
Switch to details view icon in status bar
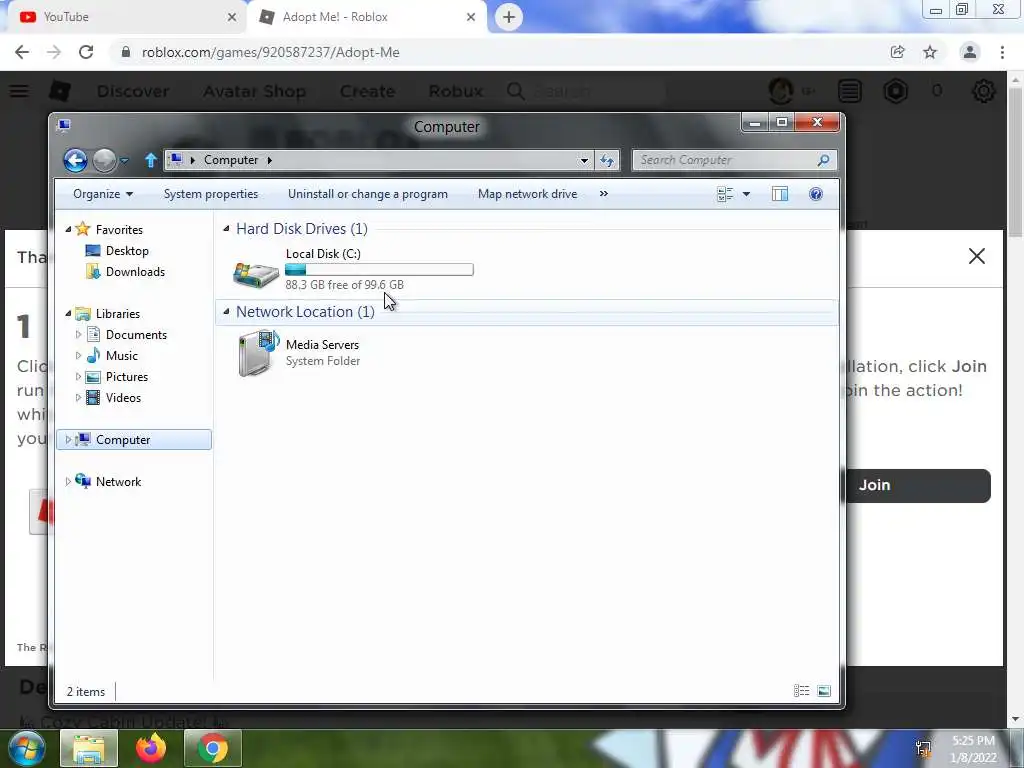click(x=801, y=691)
